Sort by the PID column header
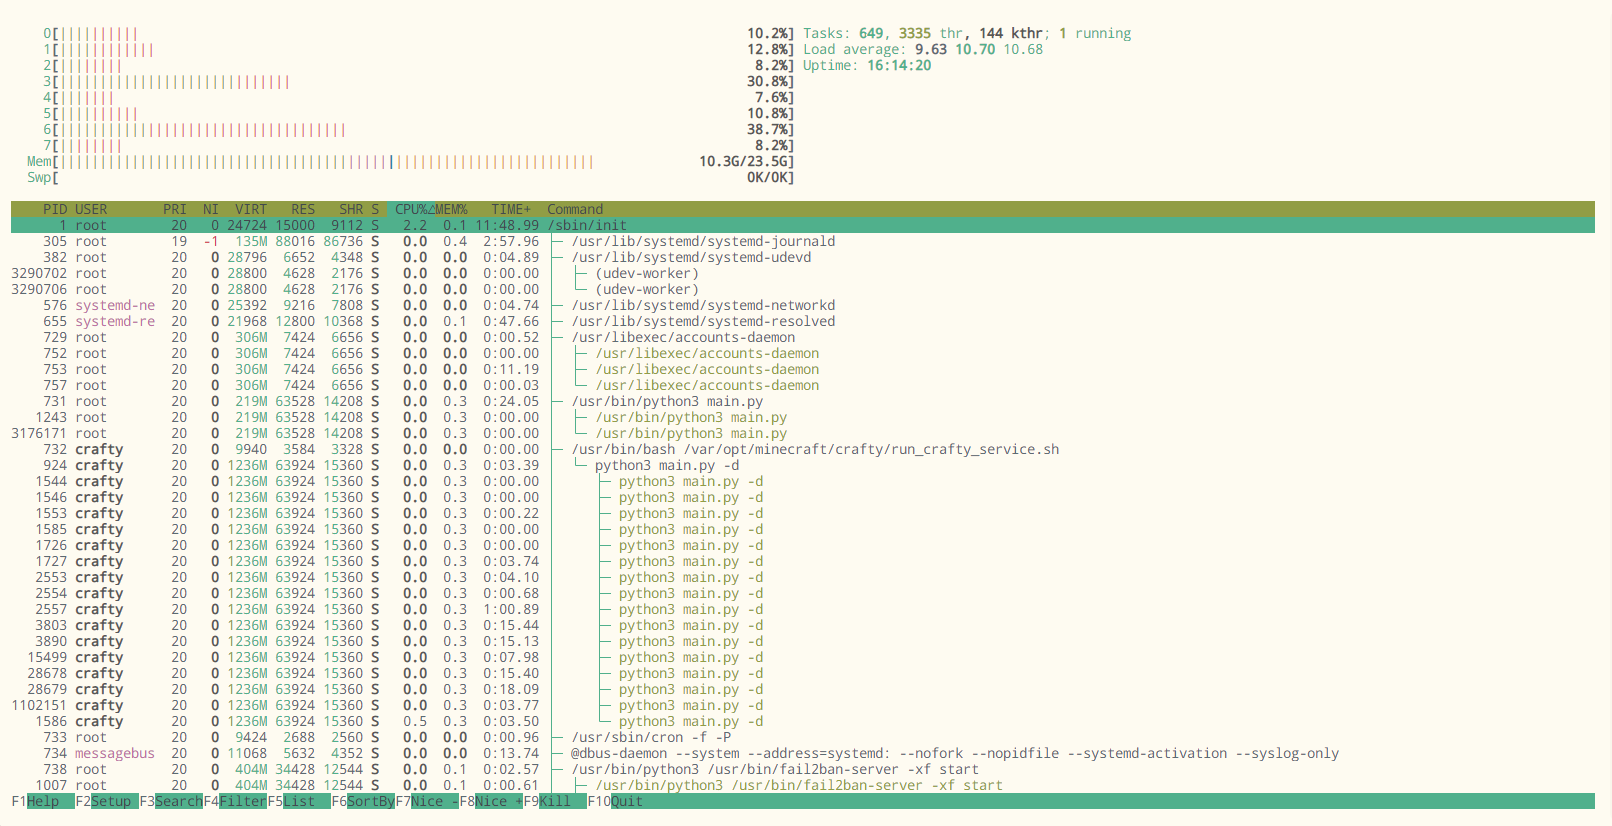This screenshot has height=826, width=1612. click(55, 209)
